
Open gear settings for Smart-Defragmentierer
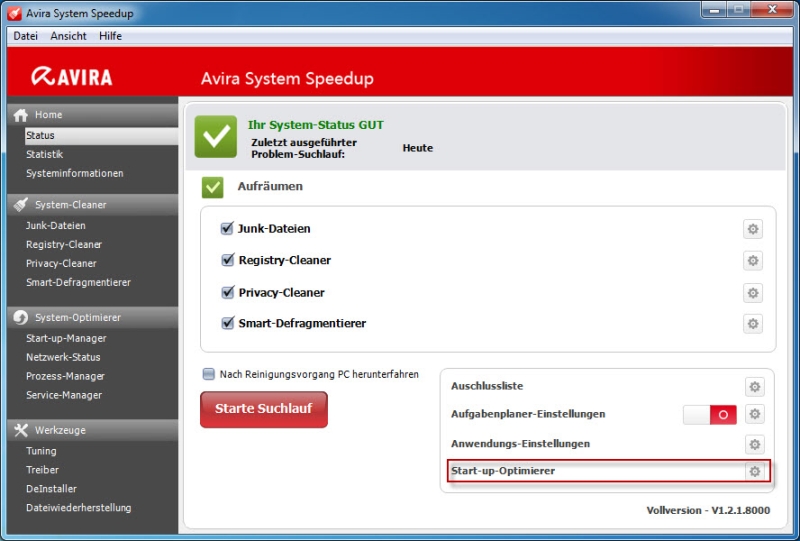click(x=753, y=324)
